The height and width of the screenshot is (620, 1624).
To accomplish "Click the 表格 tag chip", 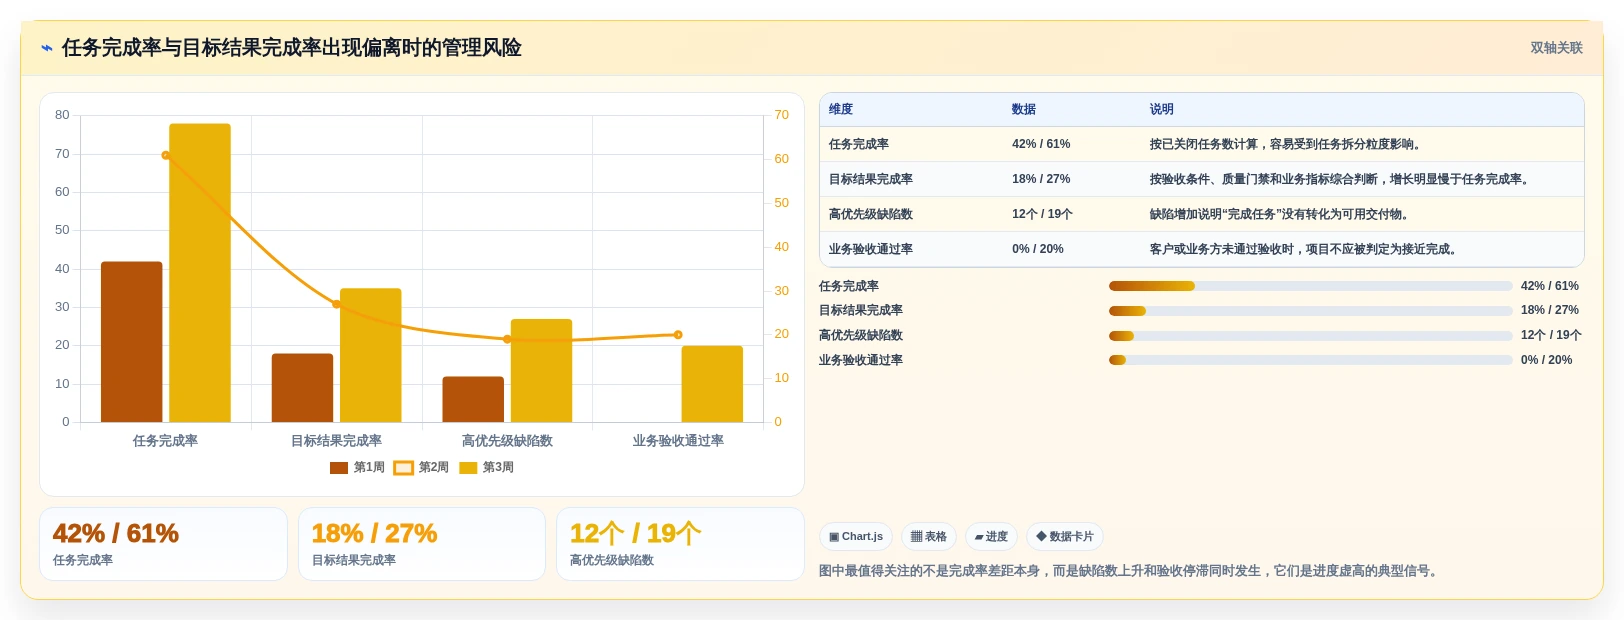I will (x=929, y=537).
